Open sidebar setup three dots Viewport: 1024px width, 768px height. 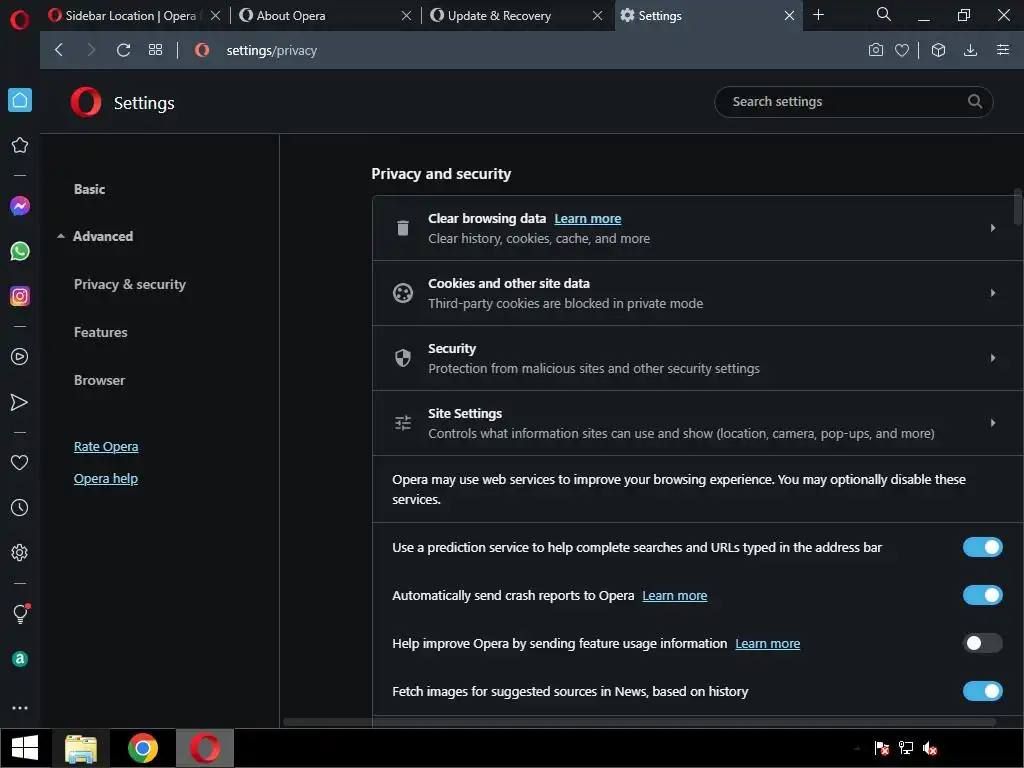(20, 708)
